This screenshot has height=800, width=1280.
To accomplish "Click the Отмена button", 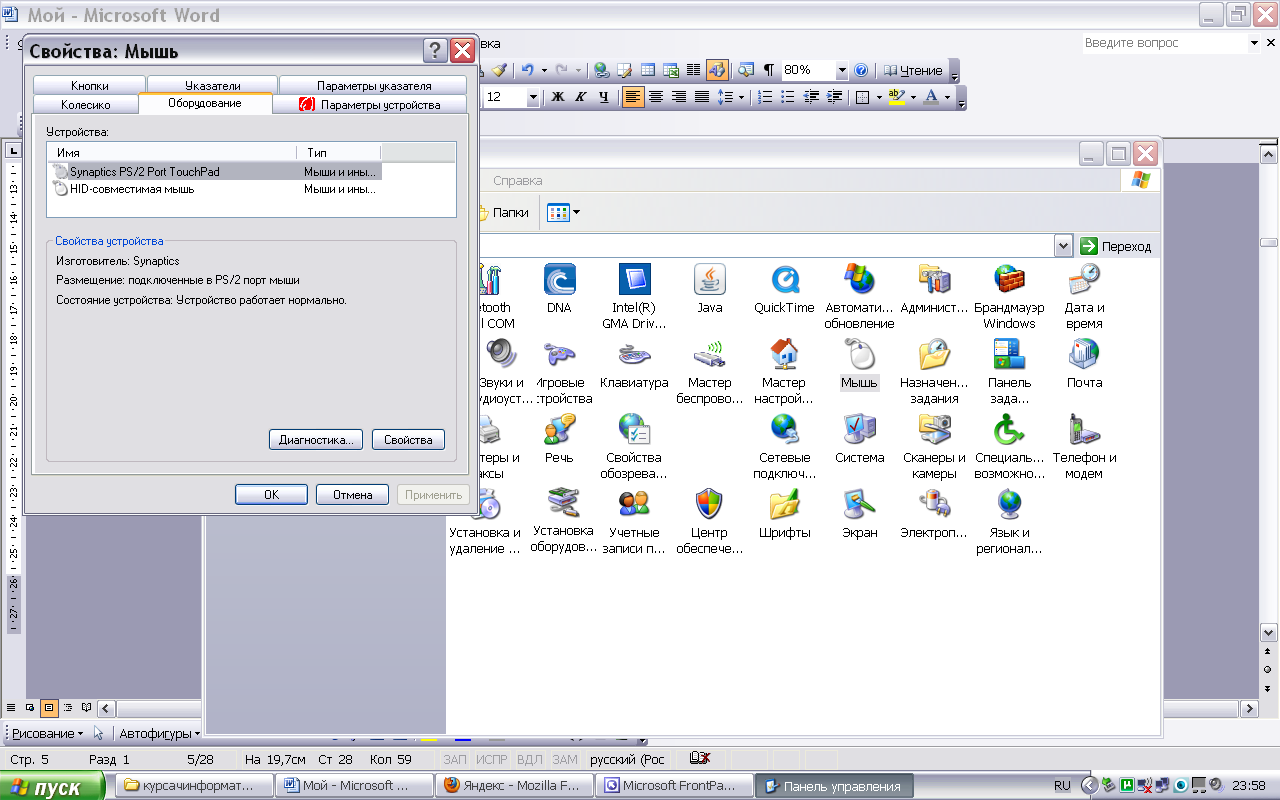I will coord(352,494).
